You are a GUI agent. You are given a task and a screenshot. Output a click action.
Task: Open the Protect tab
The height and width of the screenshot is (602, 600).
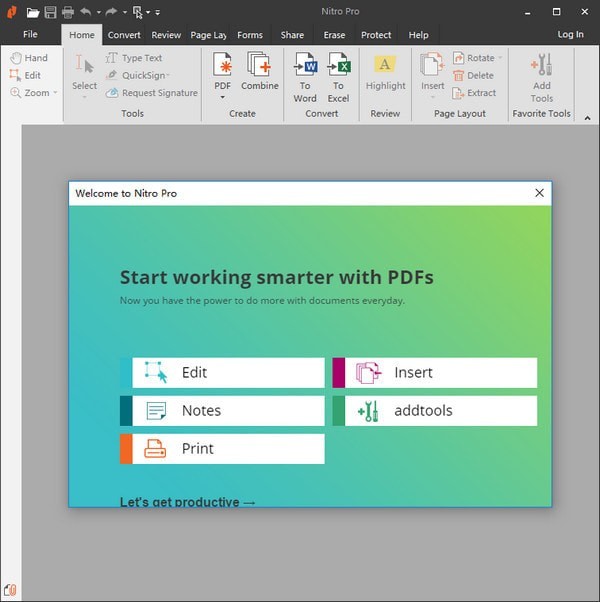(x=376, y=35)
